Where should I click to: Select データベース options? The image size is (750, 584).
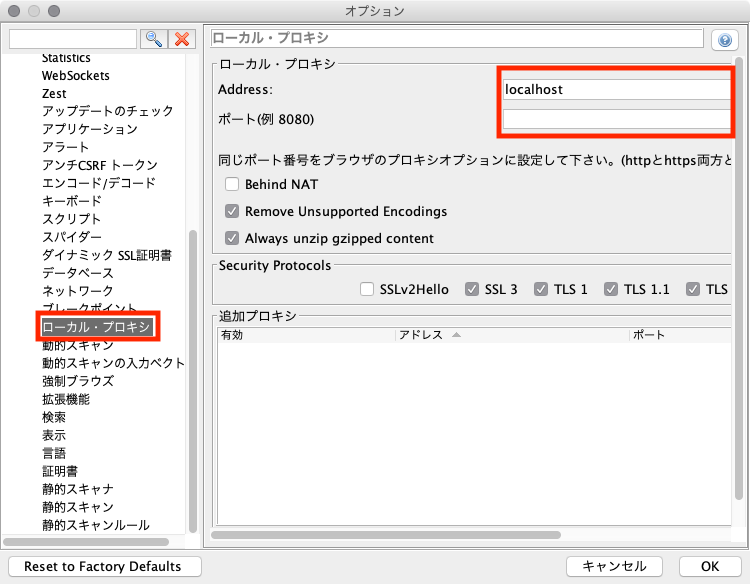[78, 273]
